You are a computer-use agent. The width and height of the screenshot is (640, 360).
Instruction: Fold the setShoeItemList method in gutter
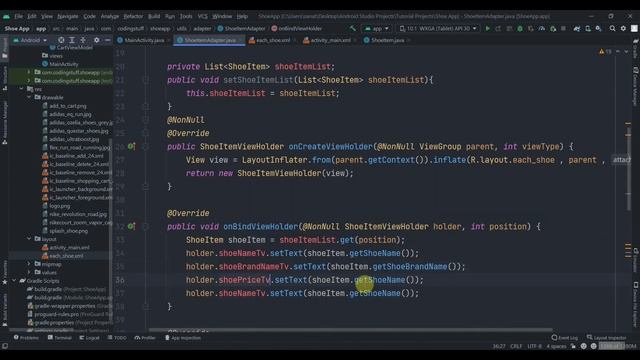click(x=145, y=80)
